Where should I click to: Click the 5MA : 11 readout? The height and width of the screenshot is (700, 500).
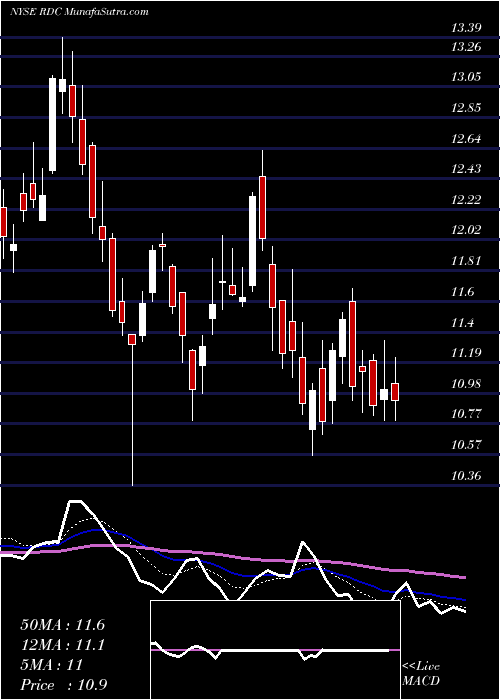(x=51, y=665)
